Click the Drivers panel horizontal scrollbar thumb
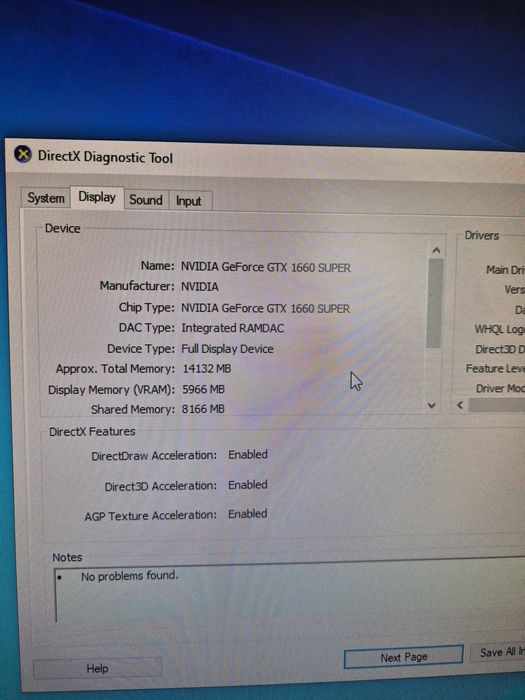The height and width of the screenshot is (700, 525). [x=496, y=405]
